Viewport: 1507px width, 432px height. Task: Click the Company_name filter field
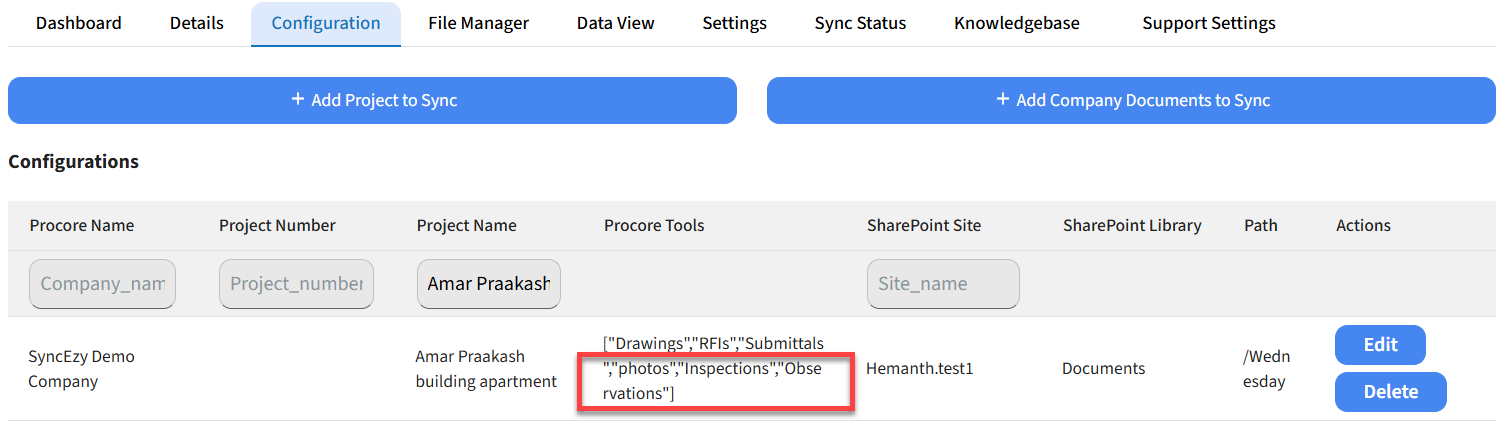[103, 284]
